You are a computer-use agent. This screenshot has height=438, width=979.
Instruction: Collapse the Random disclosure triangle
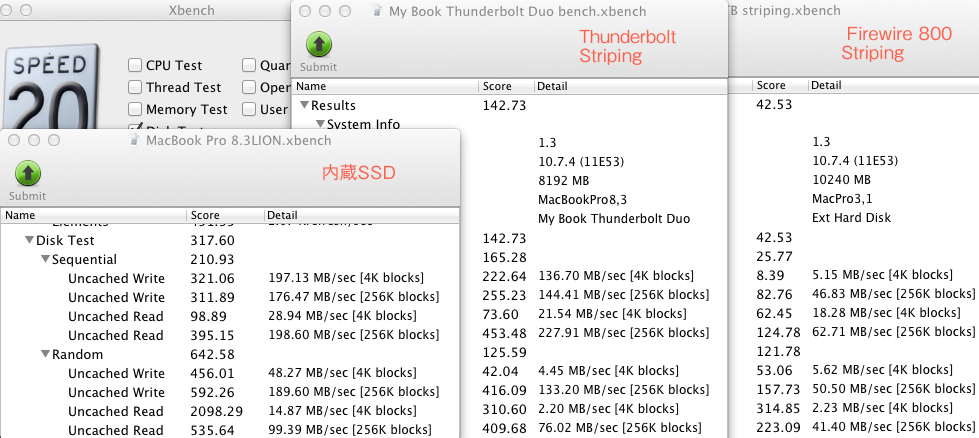coord(45,354)
